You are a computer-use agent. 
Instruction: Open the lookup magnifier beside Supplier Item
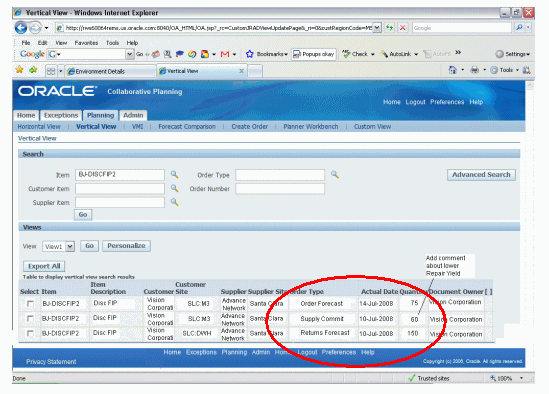[174, 202]
